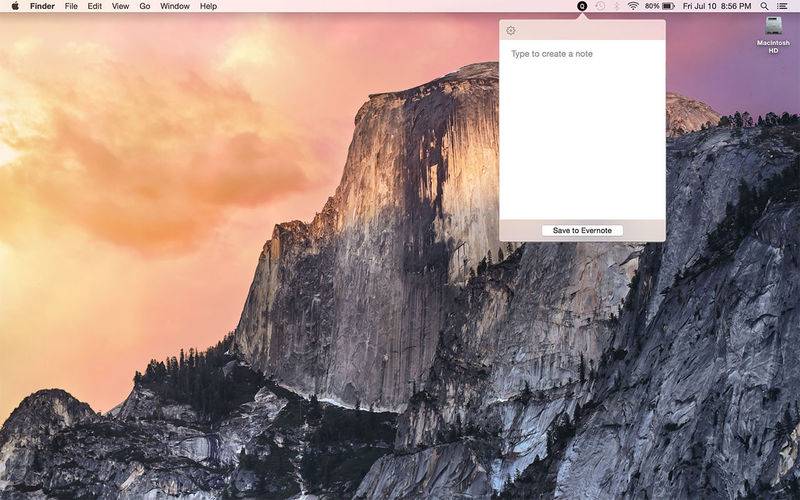Open the Wi-Fi status menu
800x500 pixels.
pos(633,6)
